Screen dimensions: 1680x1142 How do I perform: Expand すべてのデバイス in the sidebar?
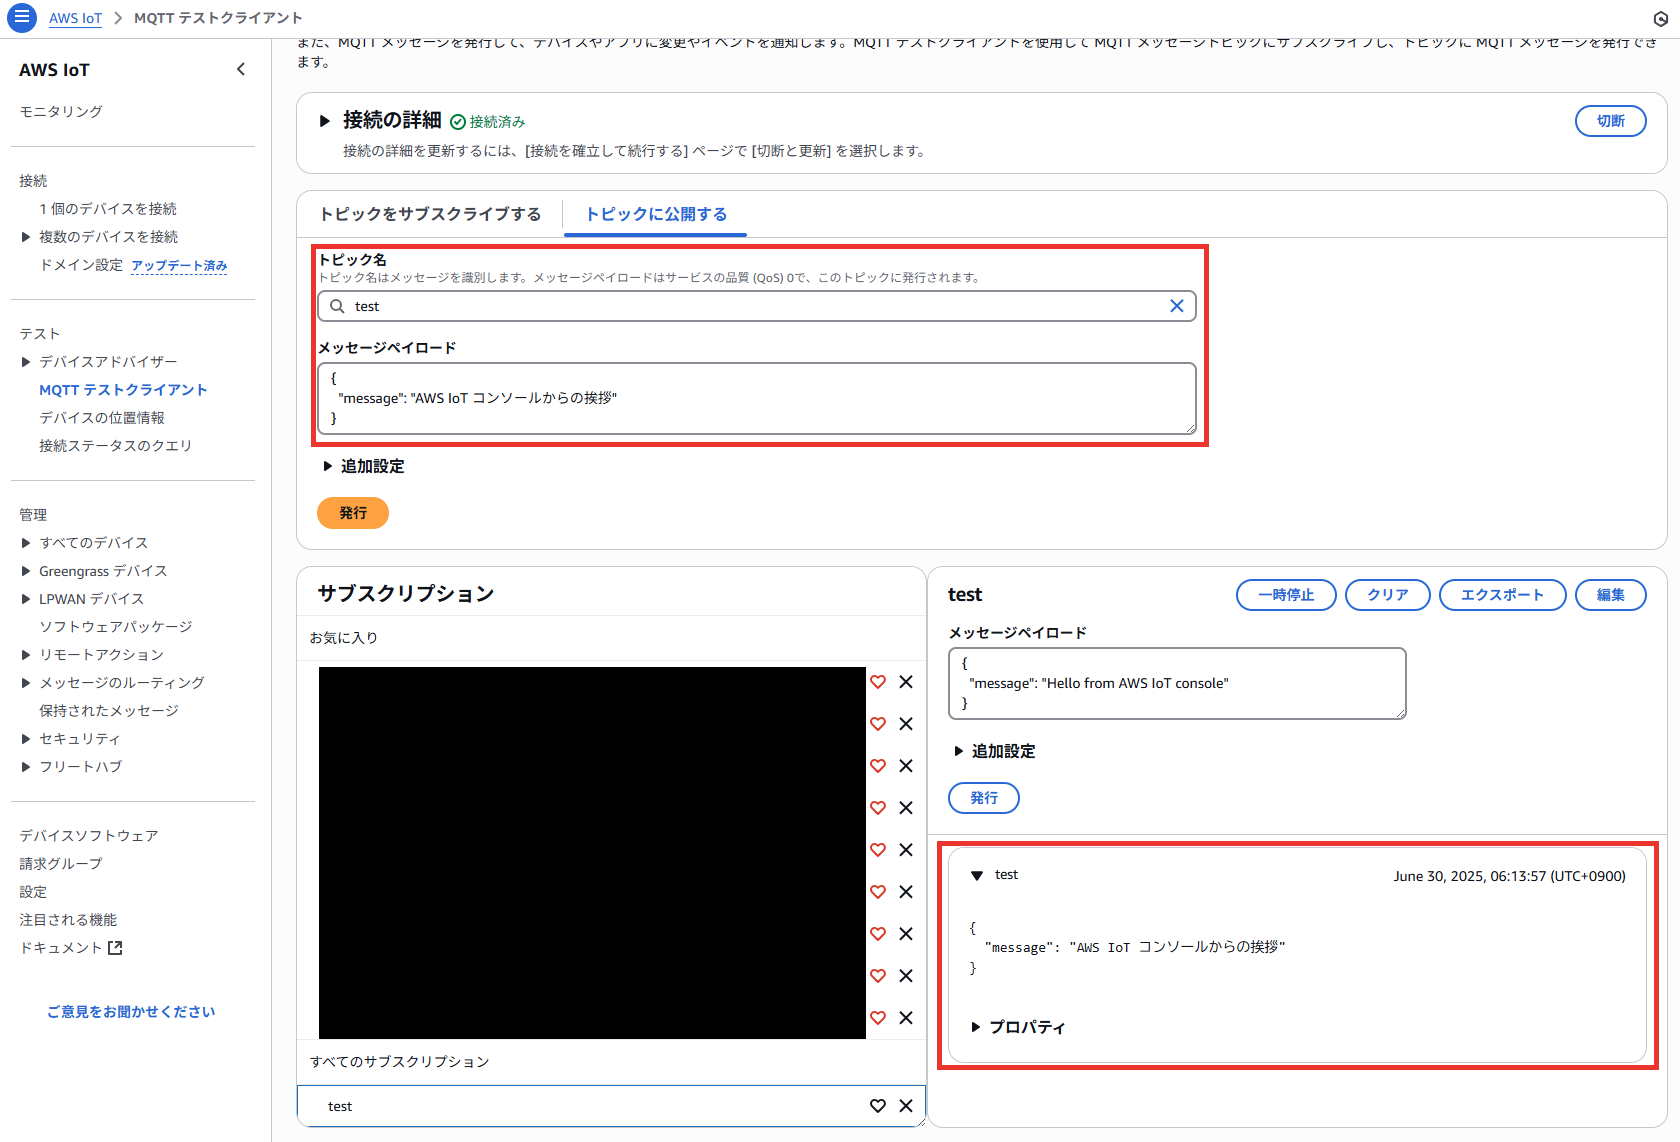[26, 543]
